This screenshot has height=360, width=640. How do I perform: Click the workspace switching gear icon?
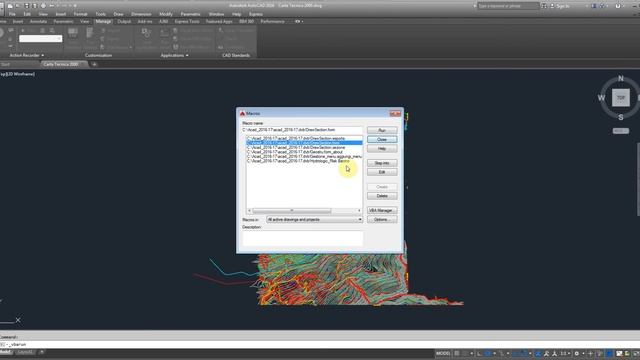(x=576, y=353)
